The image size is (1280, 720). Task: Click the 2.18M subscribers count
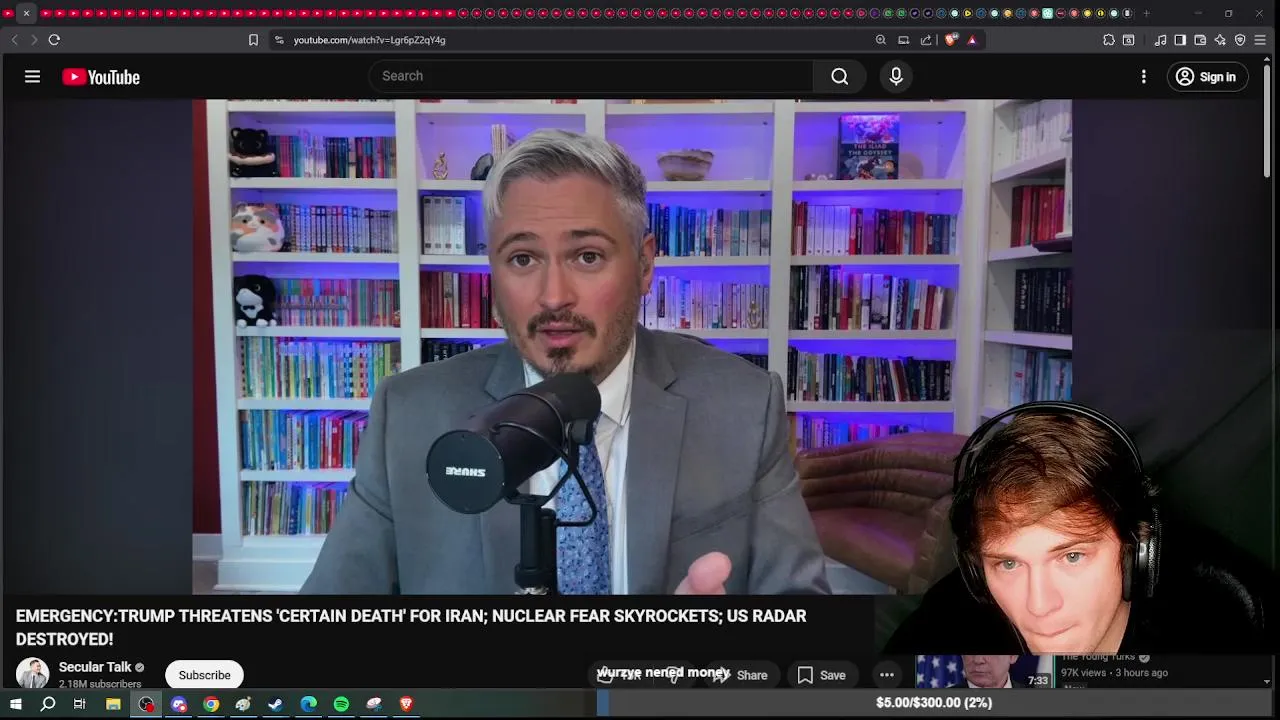click(x=100, y=684)
